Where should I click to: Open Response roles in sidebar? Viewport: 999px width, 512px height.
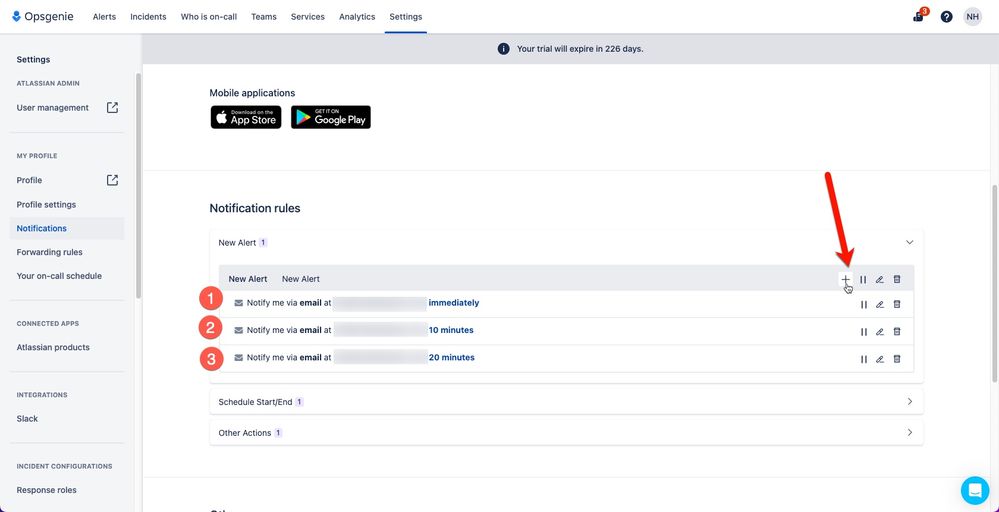click(47, 490)
